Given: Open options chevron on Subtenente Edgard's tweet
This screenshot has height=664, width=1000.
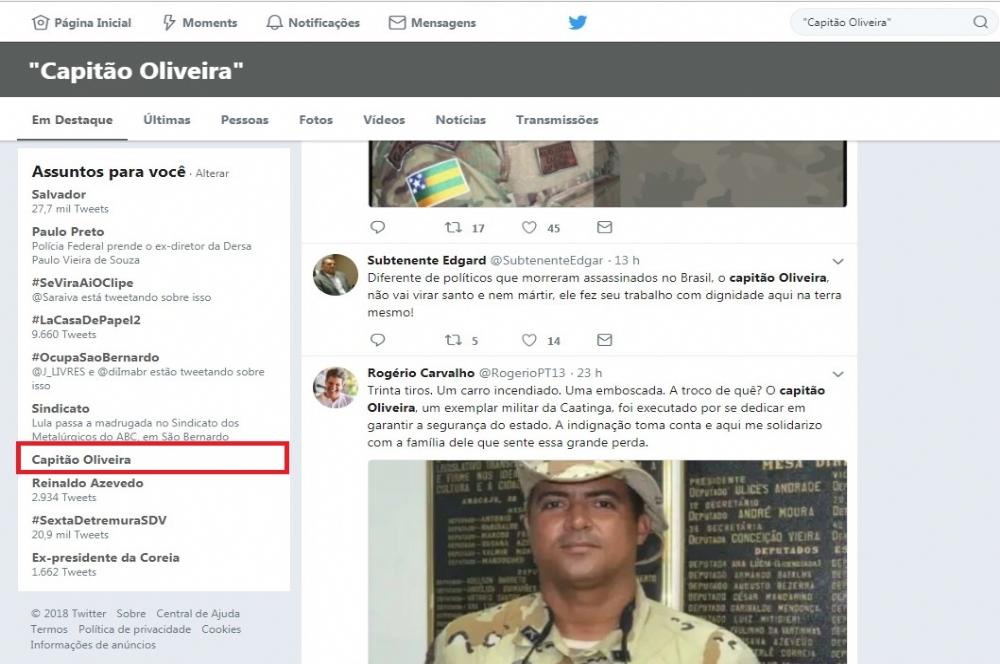Looking at the screenshot, I should click(838, 262).
